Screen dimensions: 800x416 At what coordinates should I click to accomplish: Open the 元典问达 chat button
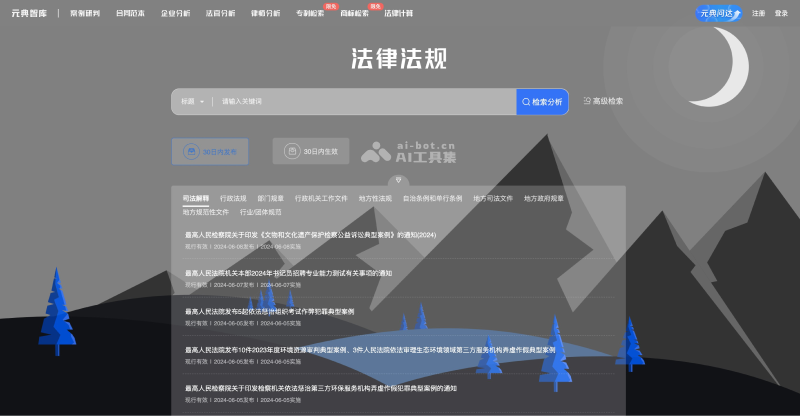[718, 13]
